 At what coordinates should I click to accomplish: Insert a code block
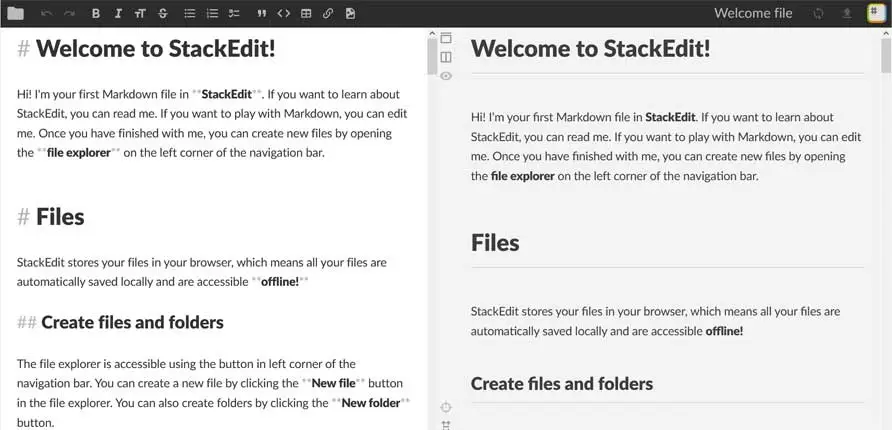point(284,13)
